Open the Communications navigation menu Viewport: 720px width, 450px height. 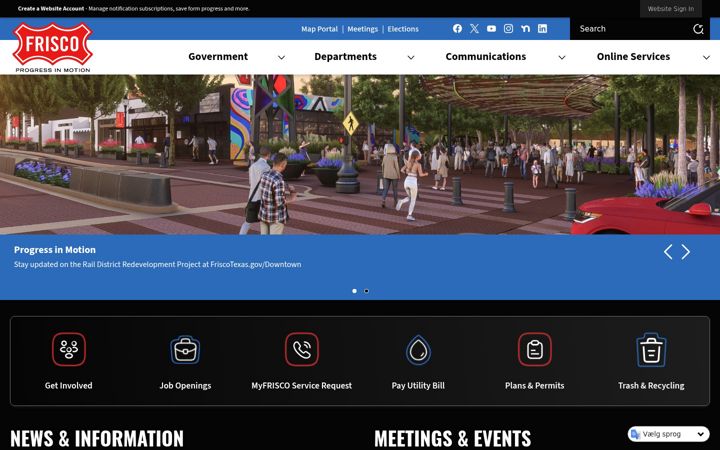486,56
